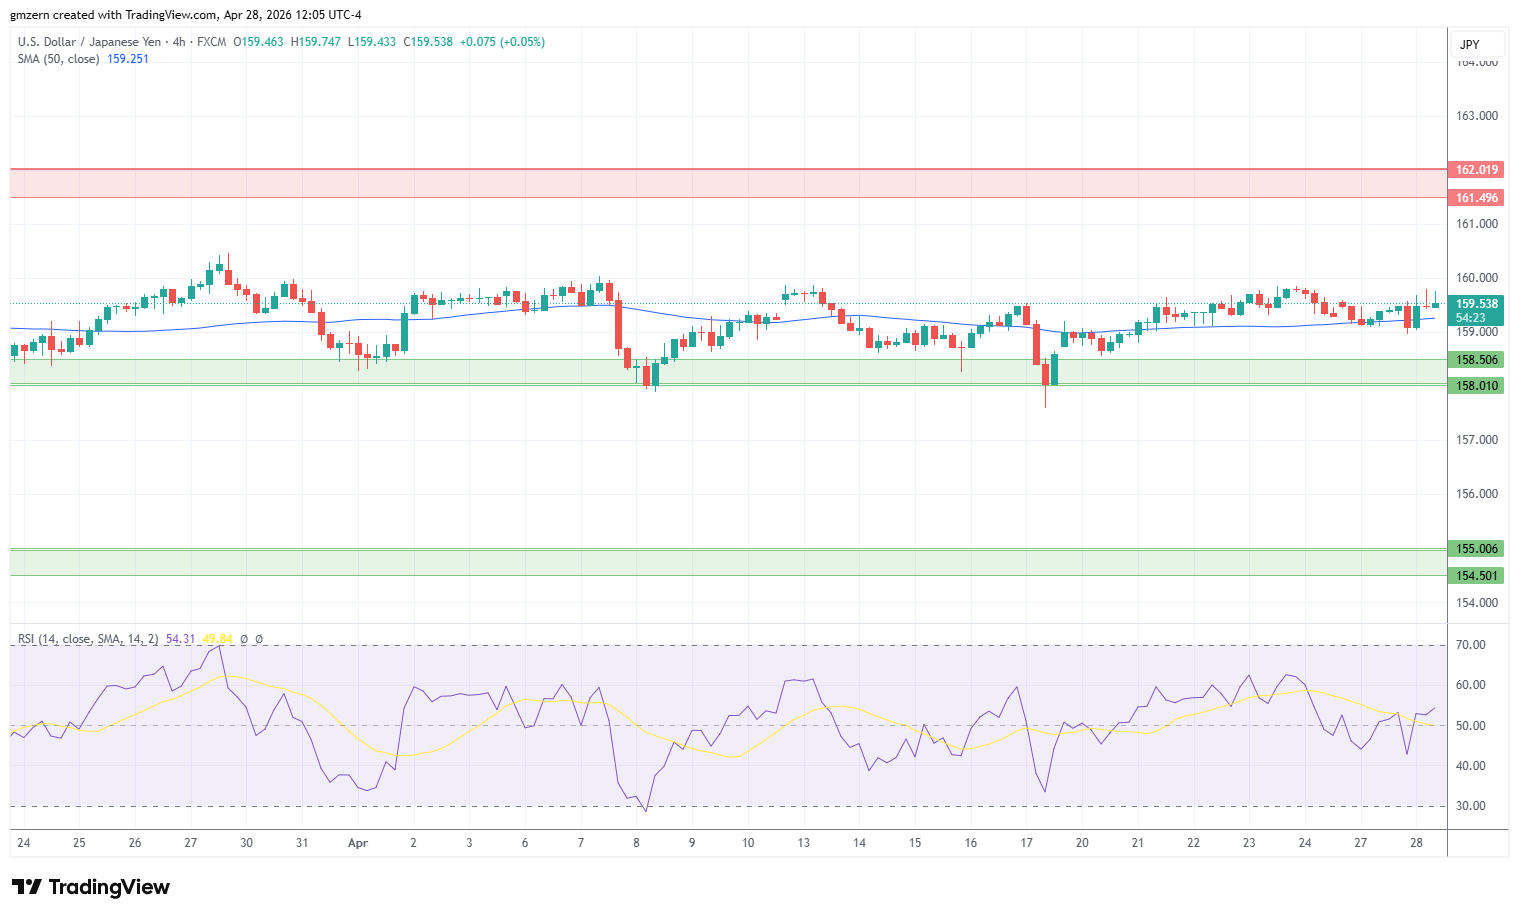The width and height of the screenshot is (1519, 917).
Task: Click the 155.006 green price label
Action: click(1476, 549)
